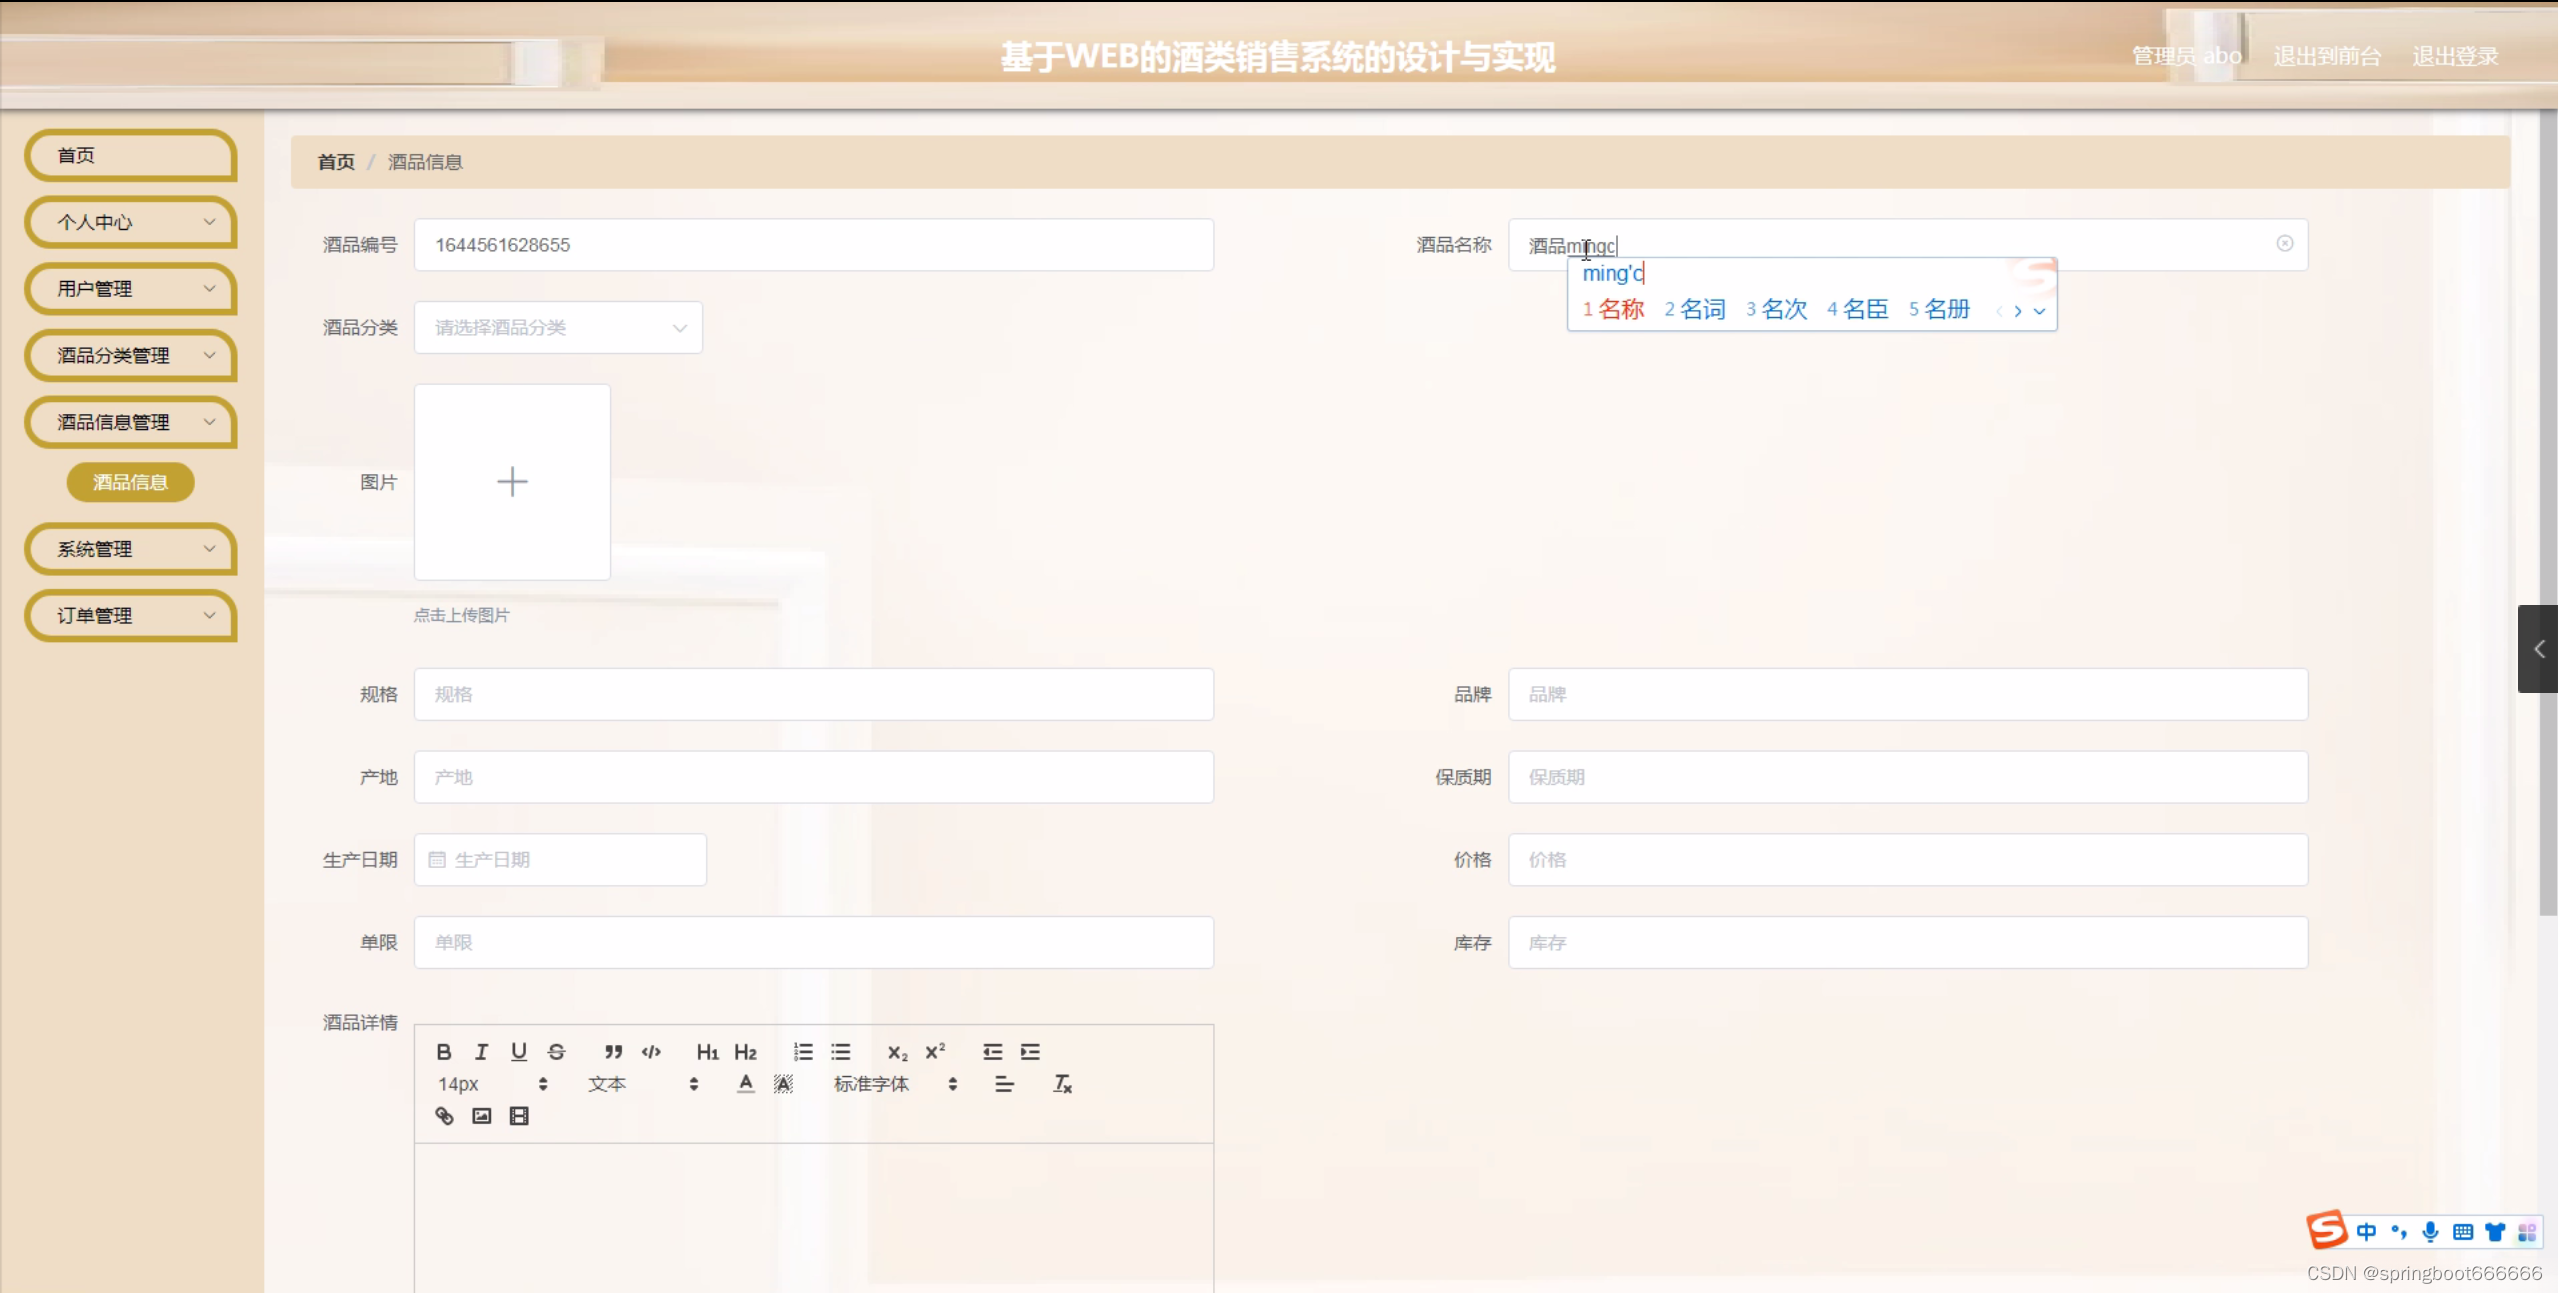Insert a video using the film icon
Viewport: 2558px width, 1293px height.
(x=518, y=1116)
